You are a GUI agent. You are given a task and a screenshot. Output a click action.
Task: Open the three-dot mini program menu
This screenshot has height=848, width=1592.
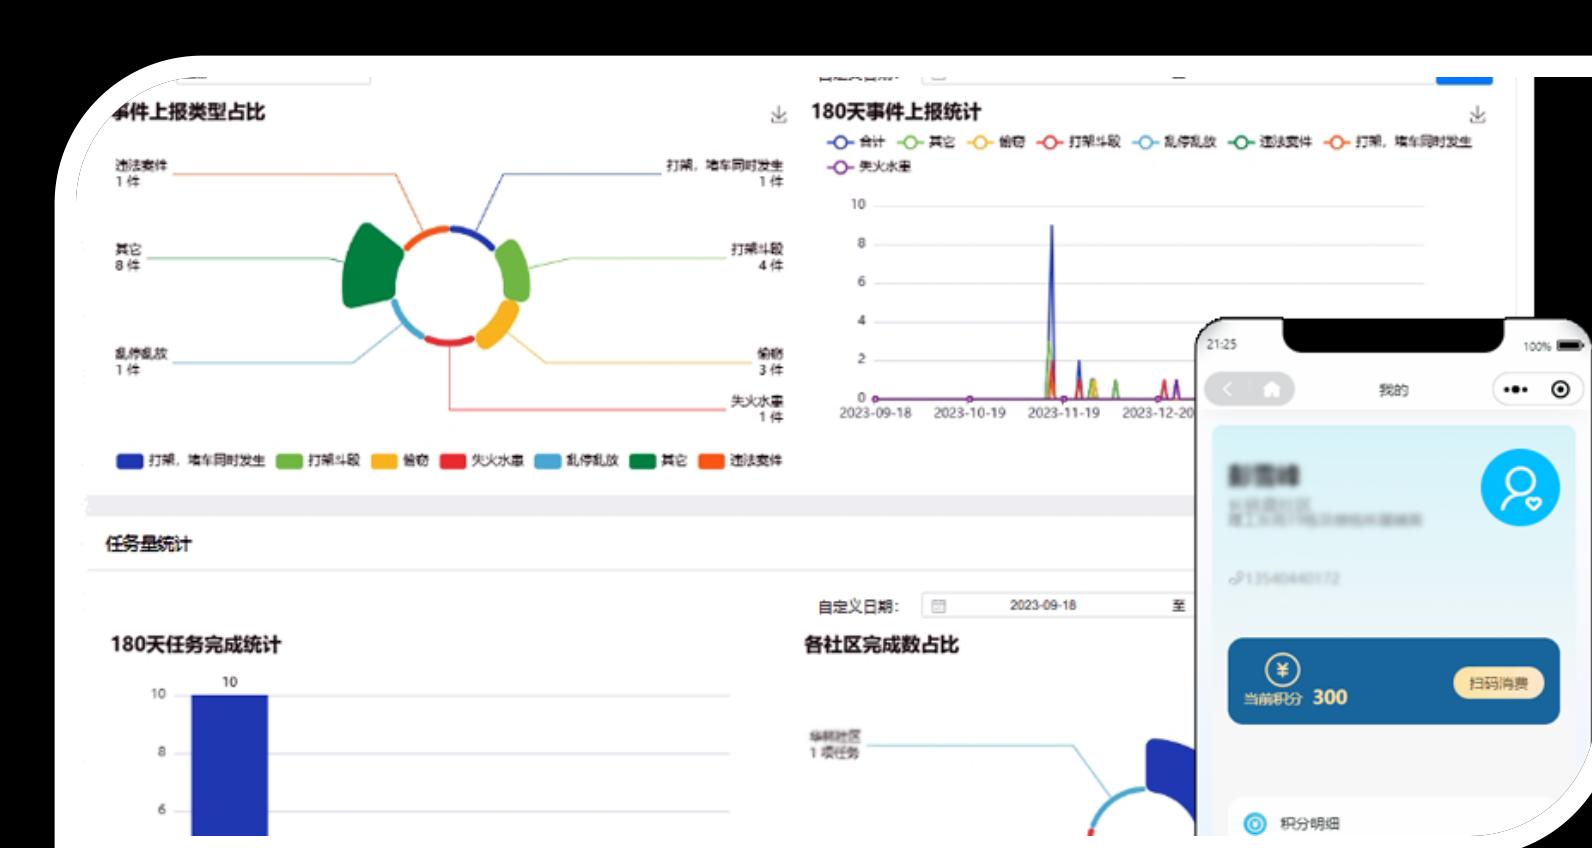[x=1515, y=389]
